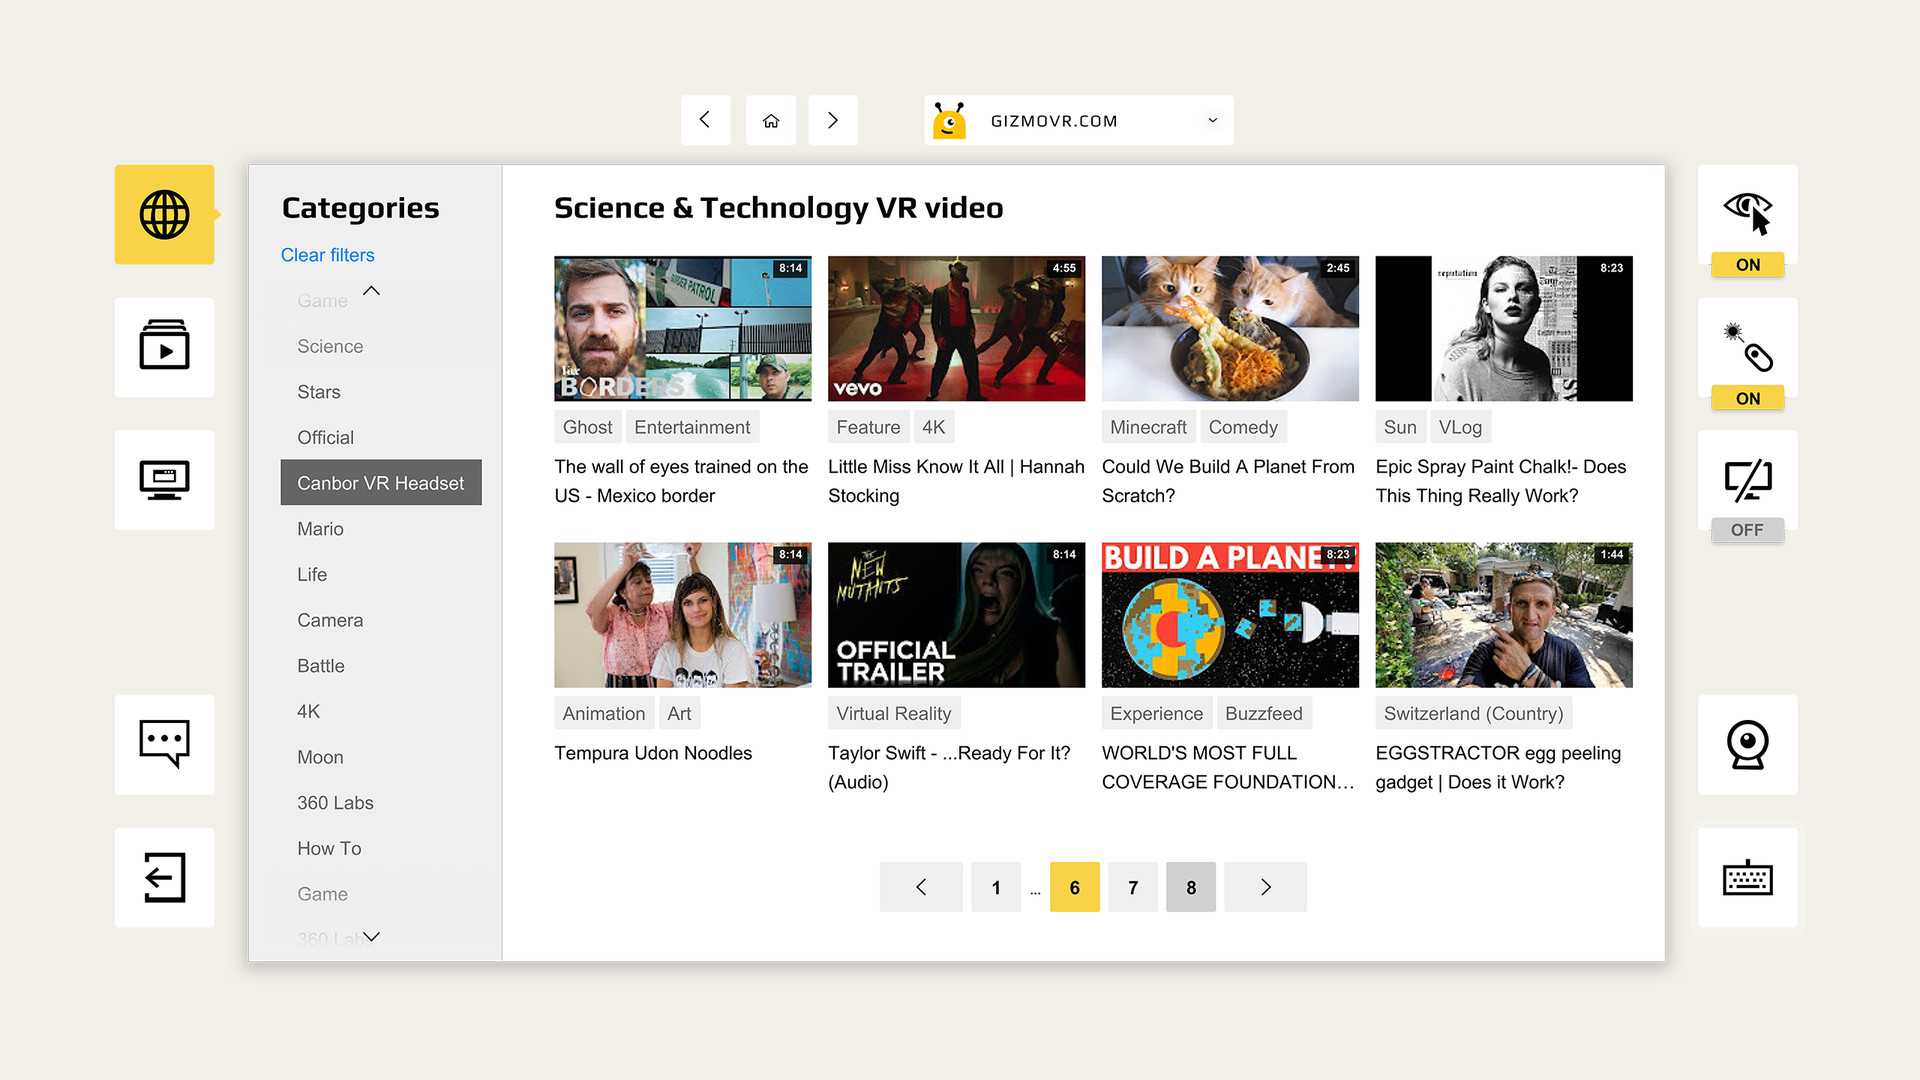
Task: Click the laser pointer controller icon
Action: [1747, 345]
